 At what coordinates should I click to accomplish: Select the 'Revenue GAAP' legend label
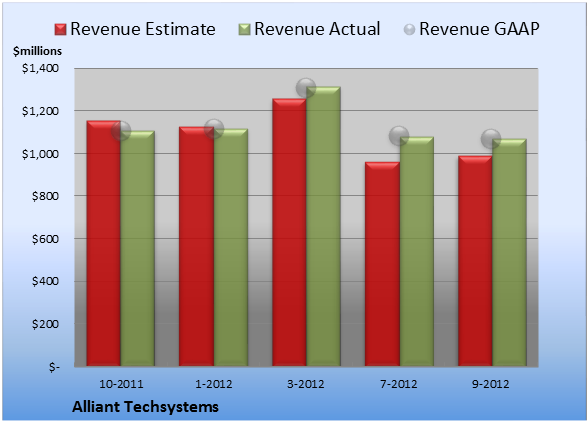[479, 29]
